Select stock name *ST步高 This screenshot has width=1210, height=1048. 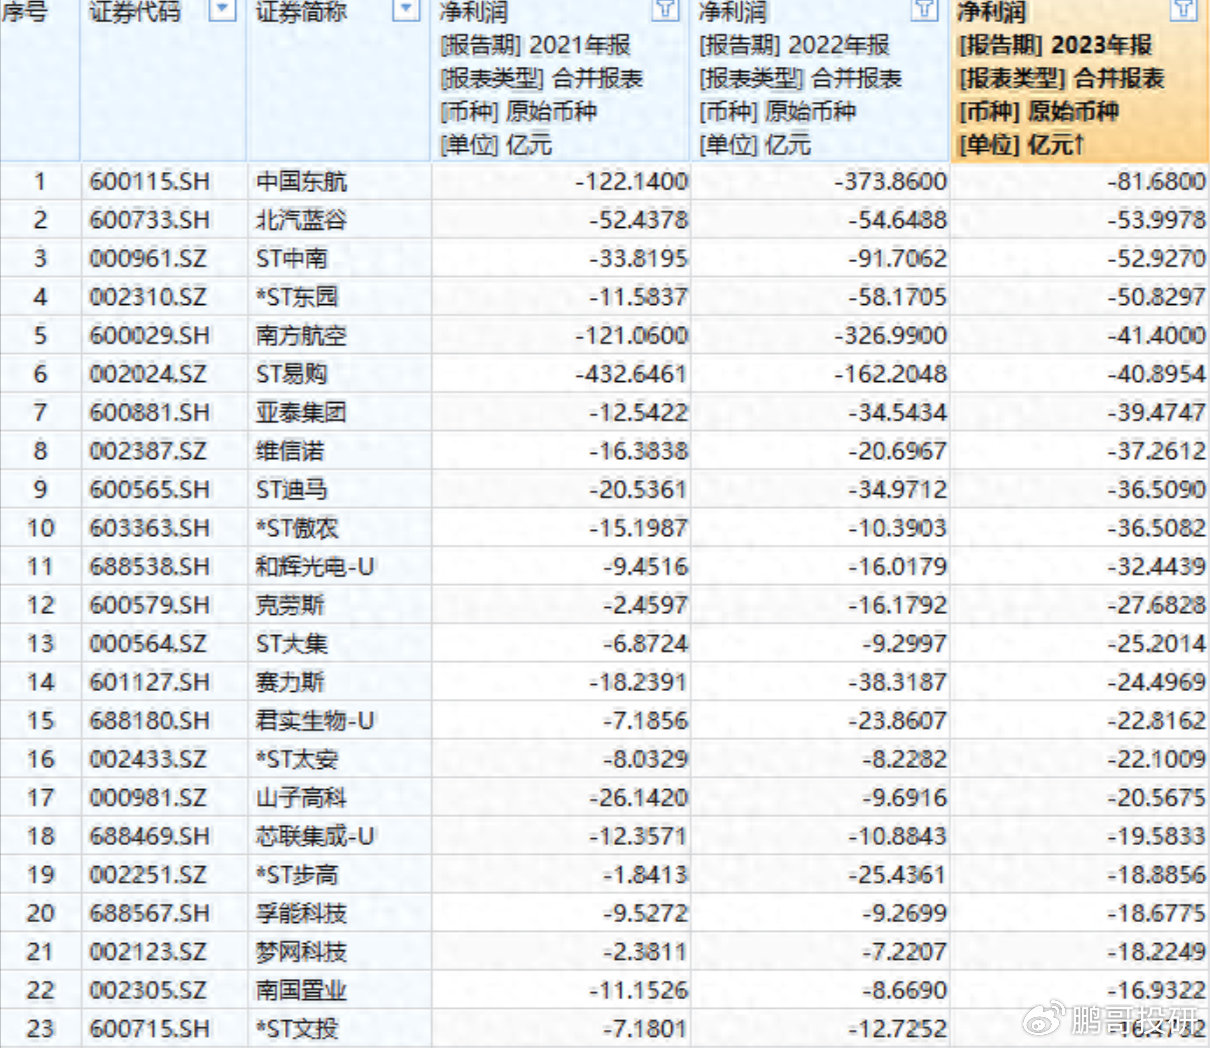297,874
